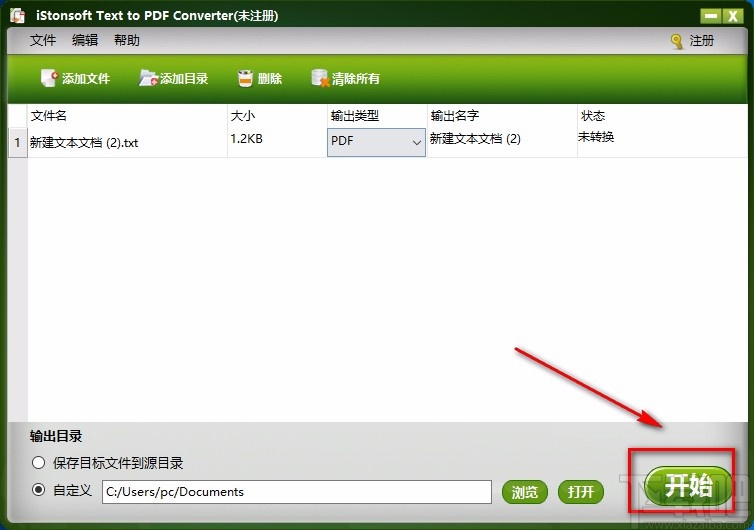The image size is (754, 530).
Task: Select the 自定义 radio button
Action: (38, 490)
